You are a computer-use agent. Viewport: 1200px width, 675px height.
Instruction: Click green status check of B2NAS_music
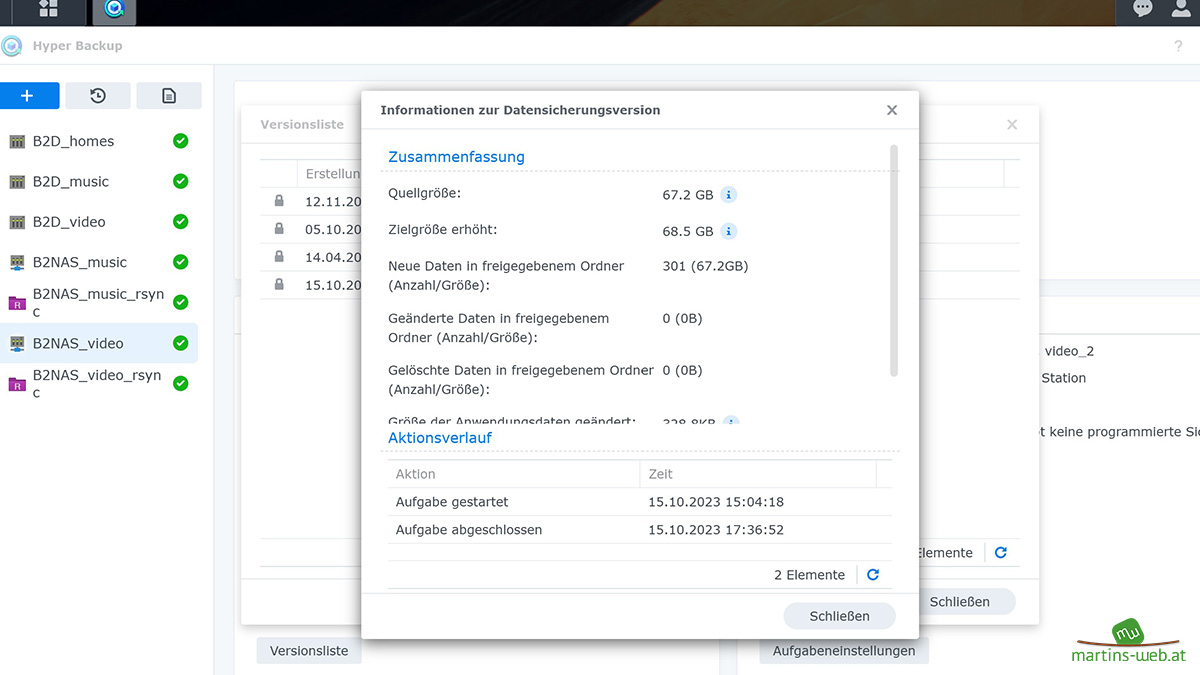pyautogui.click(x=180, y=262)
